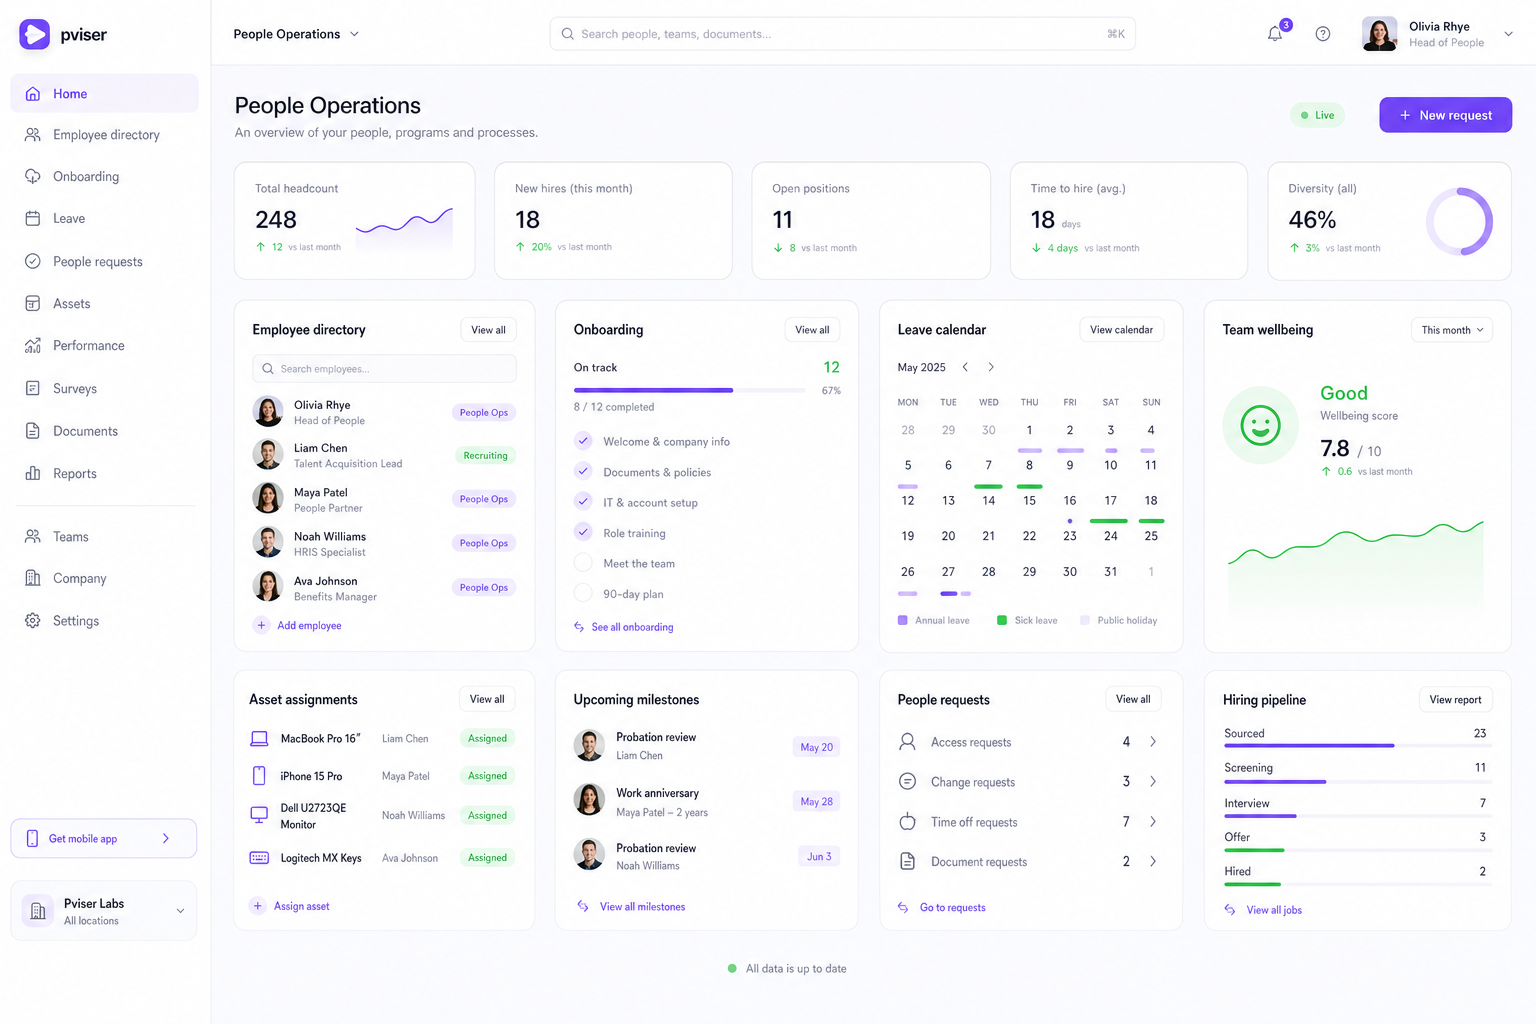Open Performance in sidebar
This screenshot has width=1536, height=1024.
[x=104, y=346]
